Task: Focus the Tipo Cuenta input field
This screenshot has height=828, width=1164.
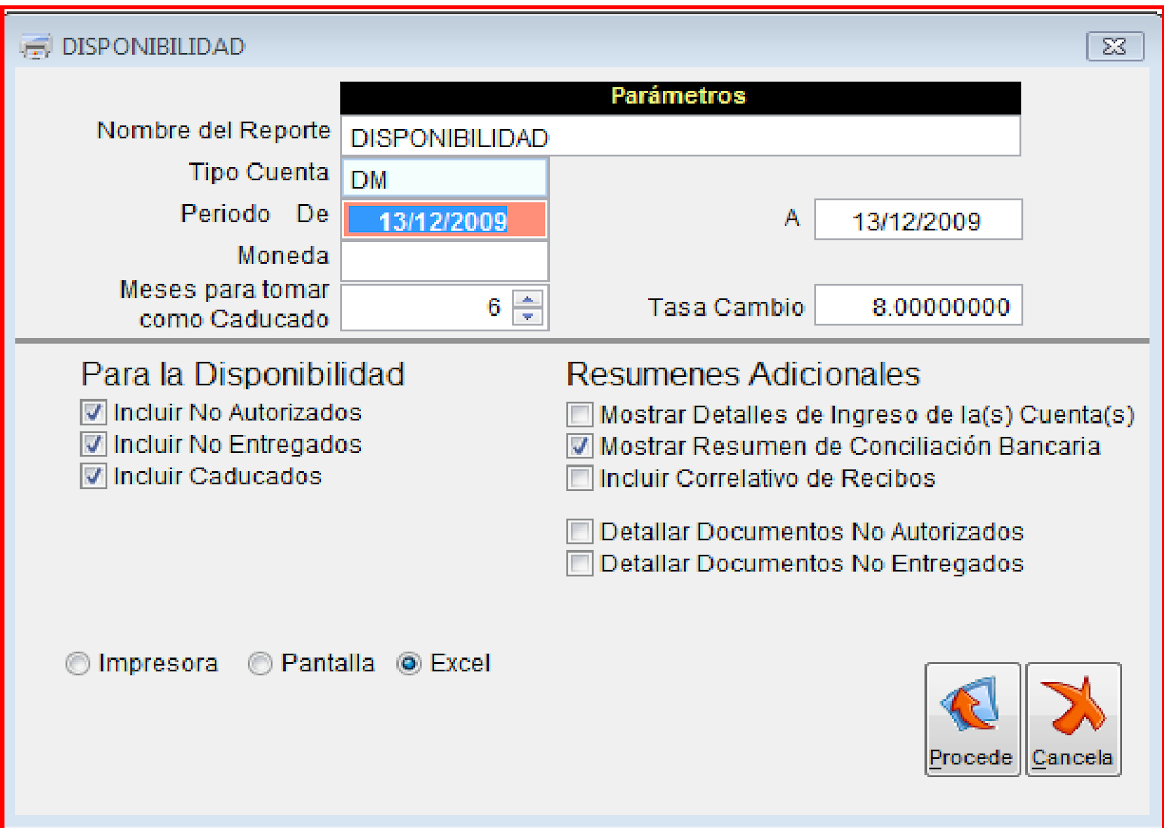Action: pos(445,180)
